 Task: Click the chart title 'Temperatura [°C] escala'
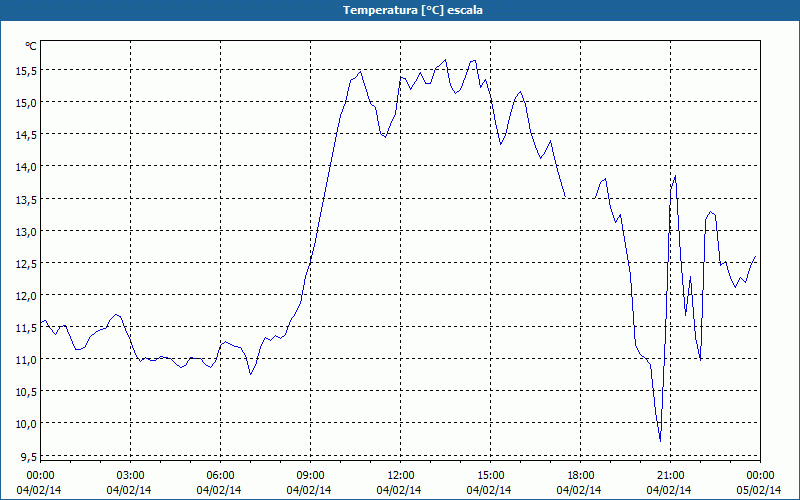click(413, 10)
